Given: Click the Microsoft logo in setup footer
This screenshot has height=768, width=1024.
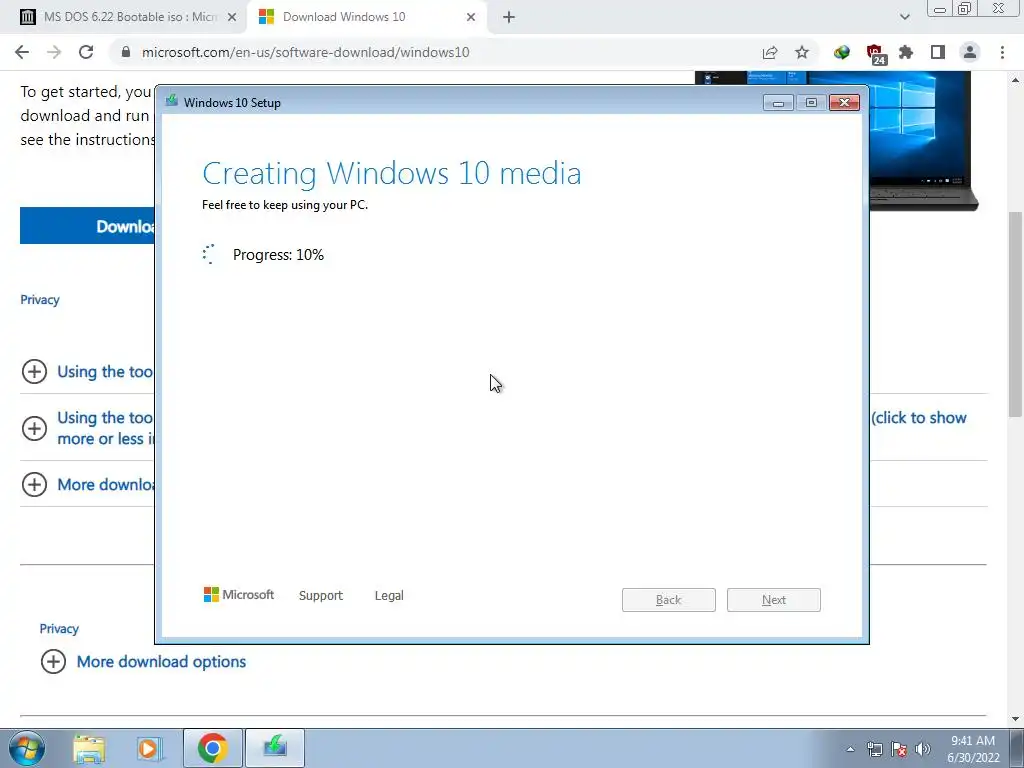Looking at the screenshot, I should click(x=238, y=595).
